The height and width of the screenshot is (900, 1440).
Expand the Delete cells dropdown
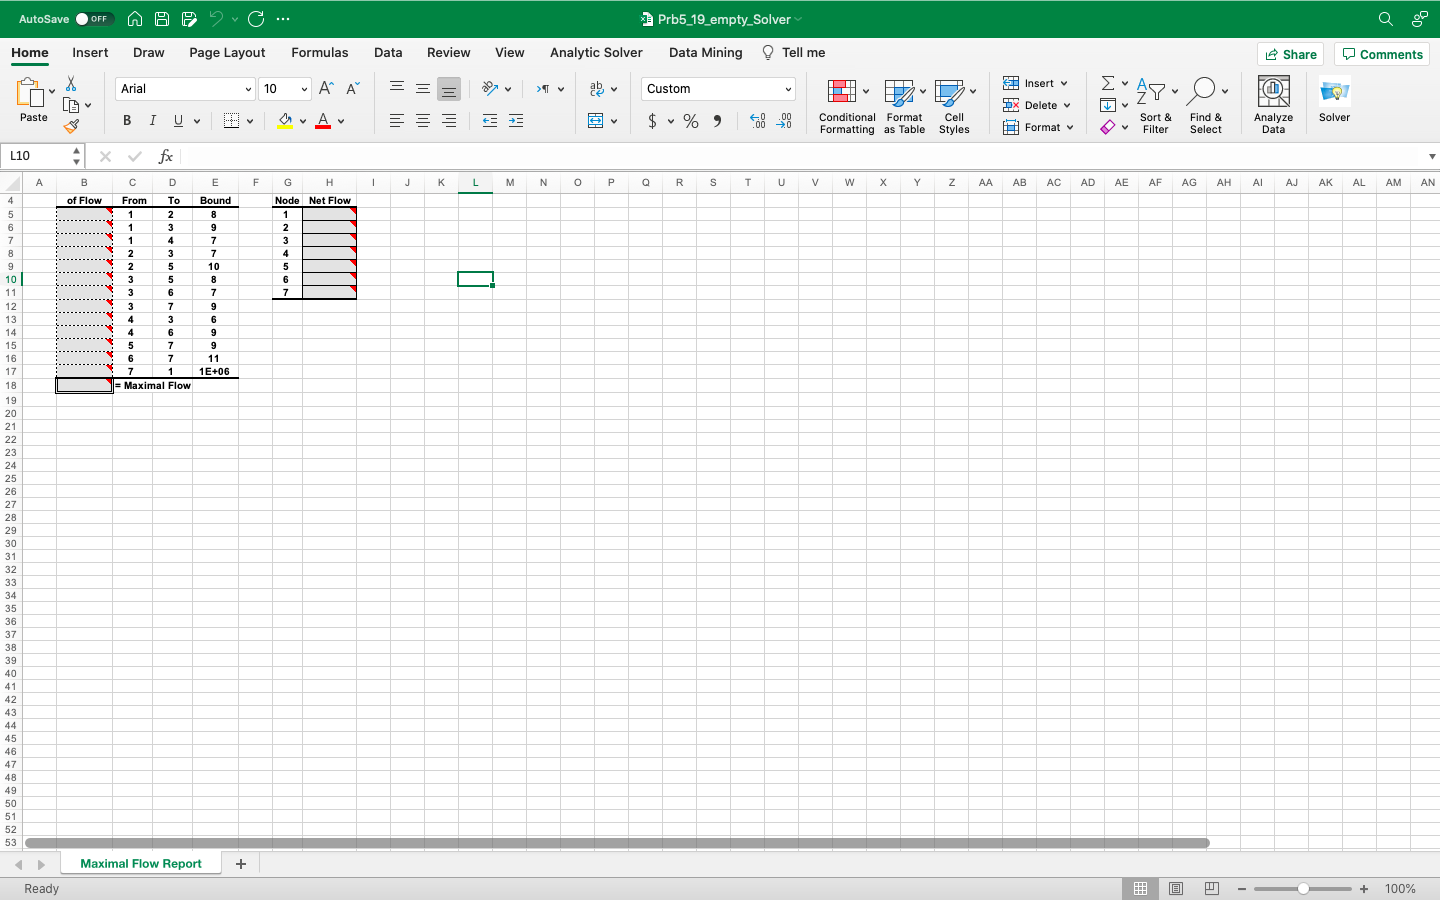click(x=1067, y=105)
